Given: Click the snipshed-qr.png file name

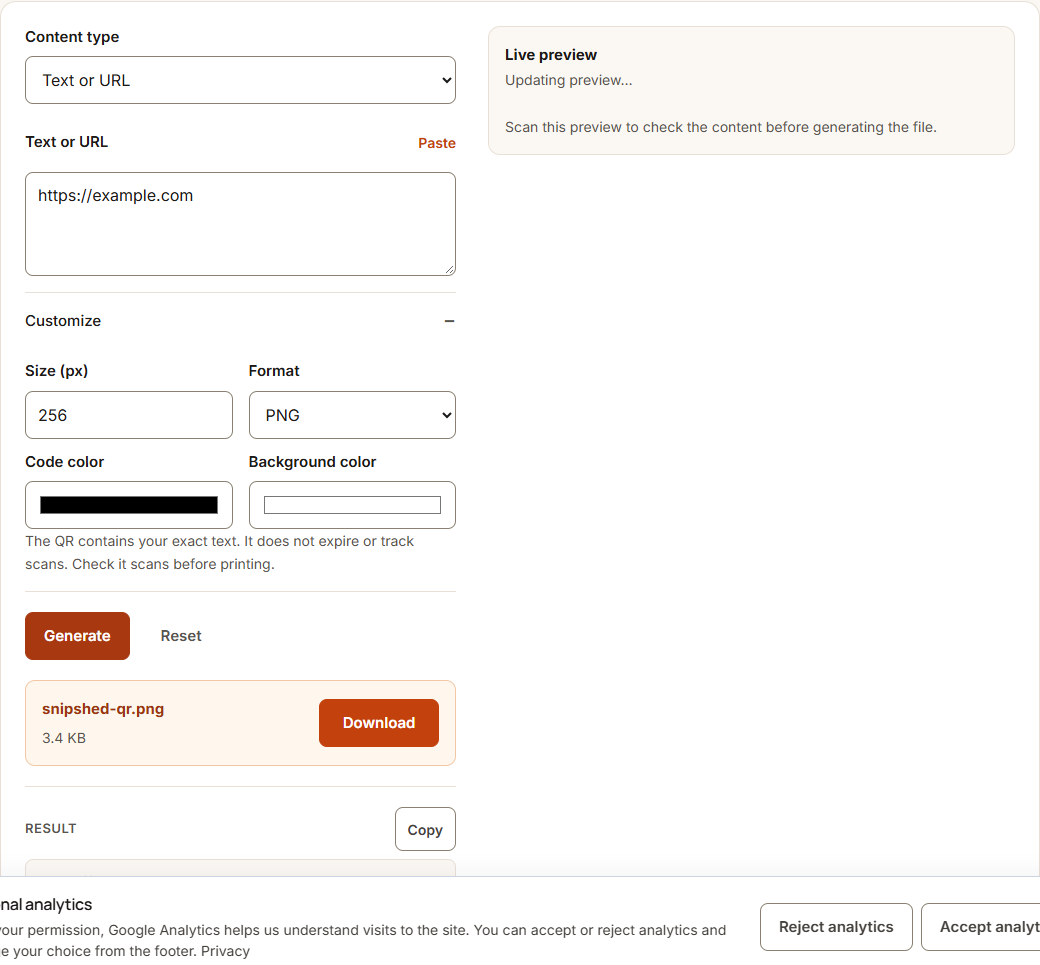Looking at the screenshot, I should pyautogui.click(x=103, y=709).
